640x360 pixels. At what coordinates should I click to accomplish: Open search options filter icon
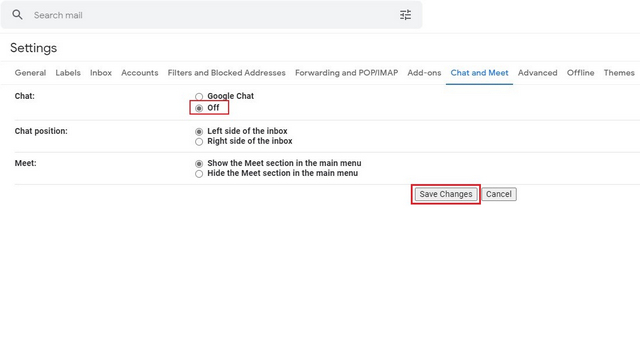405,15
